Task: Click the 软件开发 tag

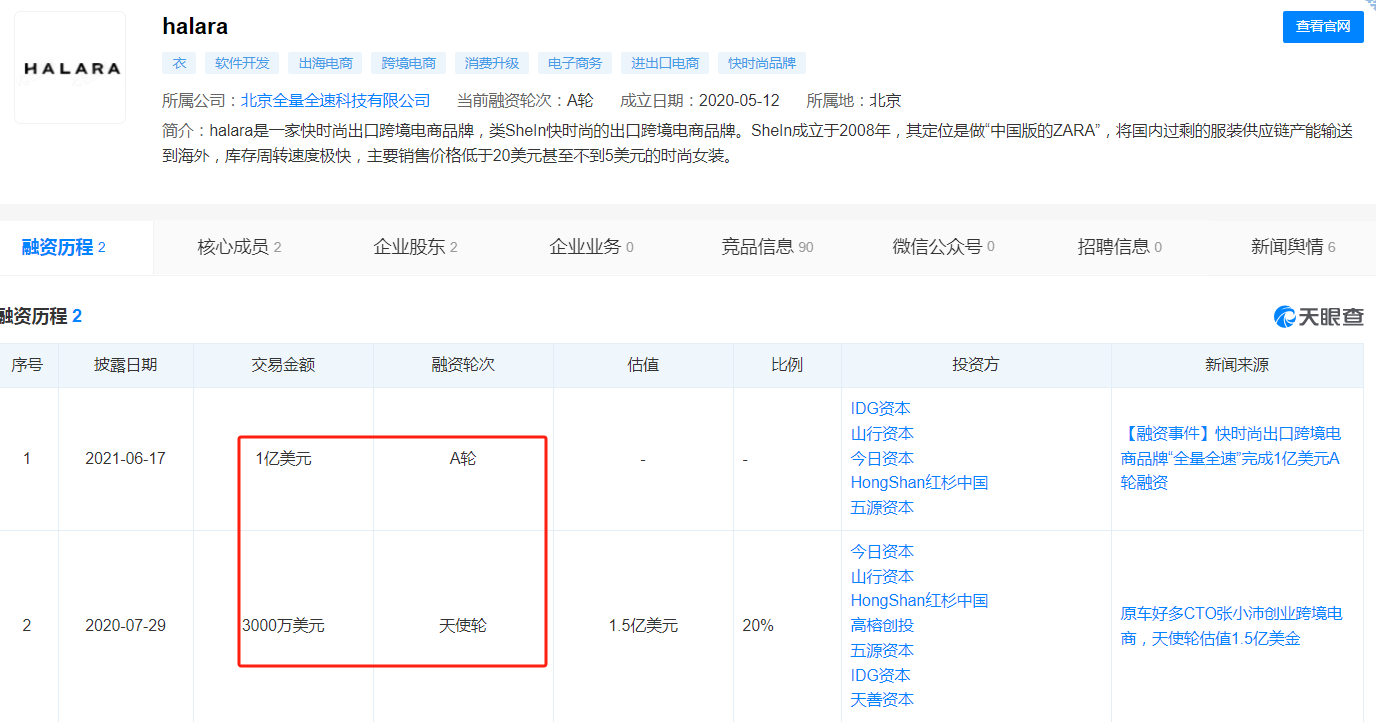Action: [x=242, y=63]
